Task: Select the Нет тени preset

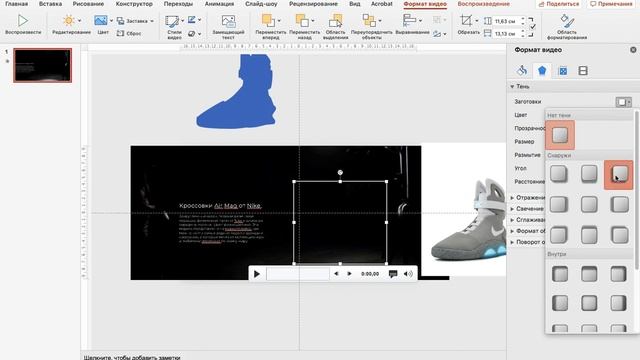Action: click(560, 135)
